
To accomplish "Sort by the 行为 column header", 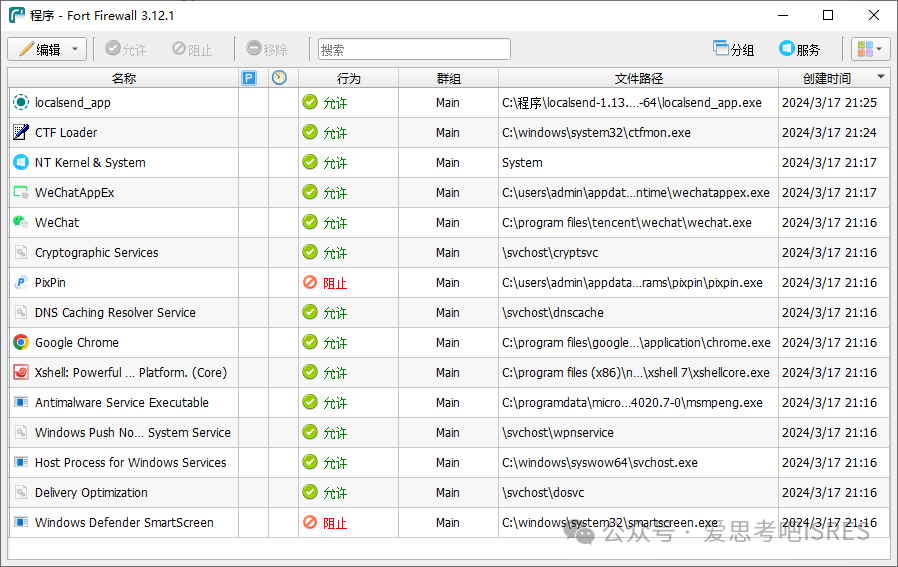I will [348, 78].
